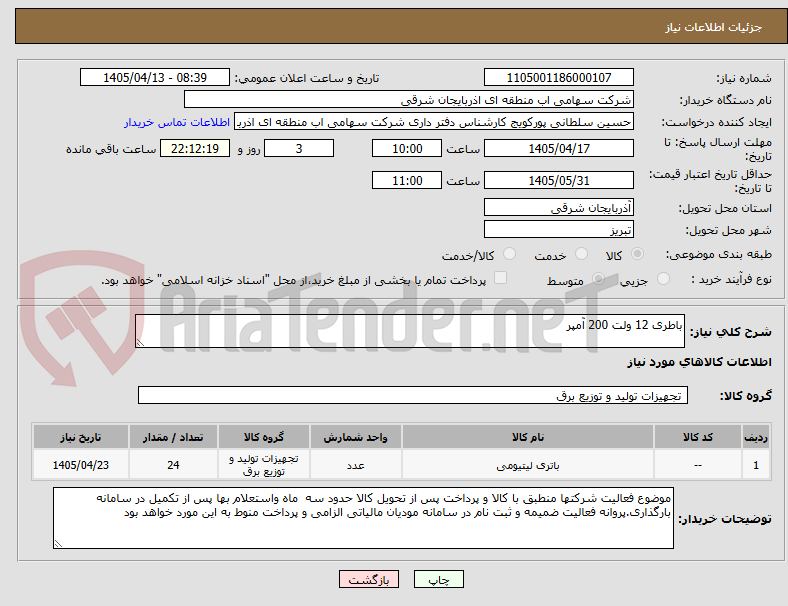Select the کالا/خدمت radio button
Image resolution: width=788 pixels, height=606 pixels.
[x=510, y=254]
